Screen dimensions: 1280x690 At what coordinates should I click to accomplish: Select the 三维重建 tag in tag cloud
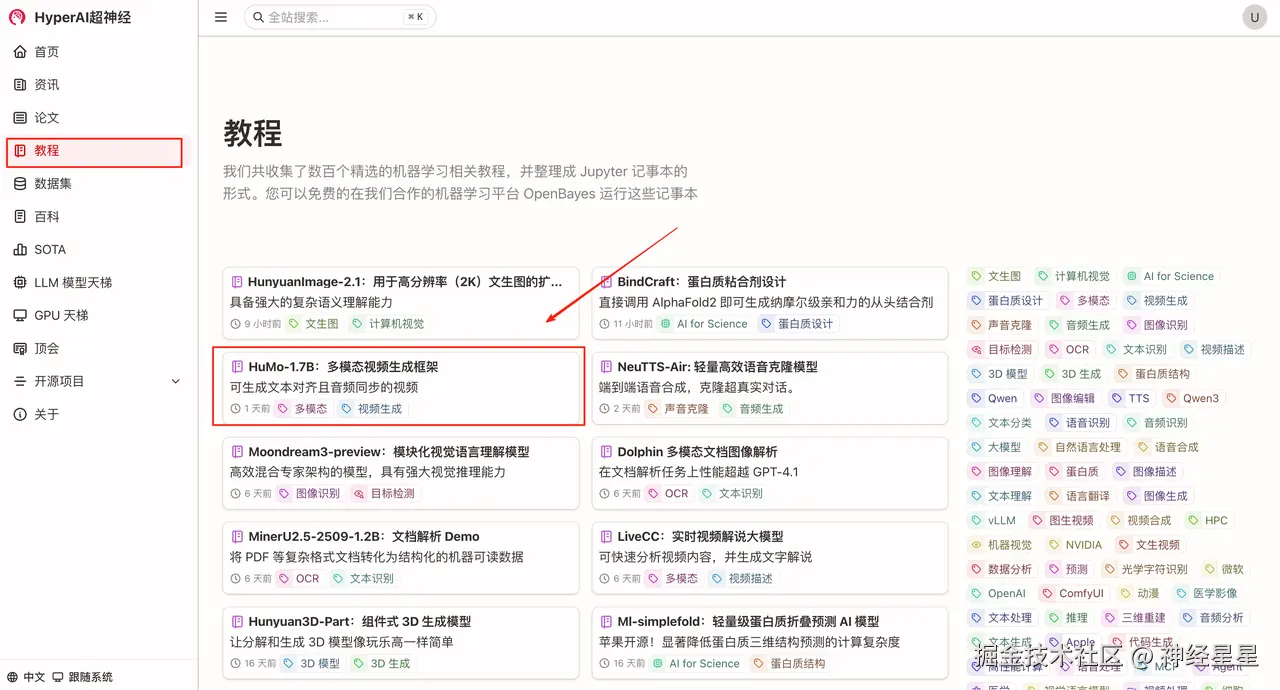[1135, 618]
